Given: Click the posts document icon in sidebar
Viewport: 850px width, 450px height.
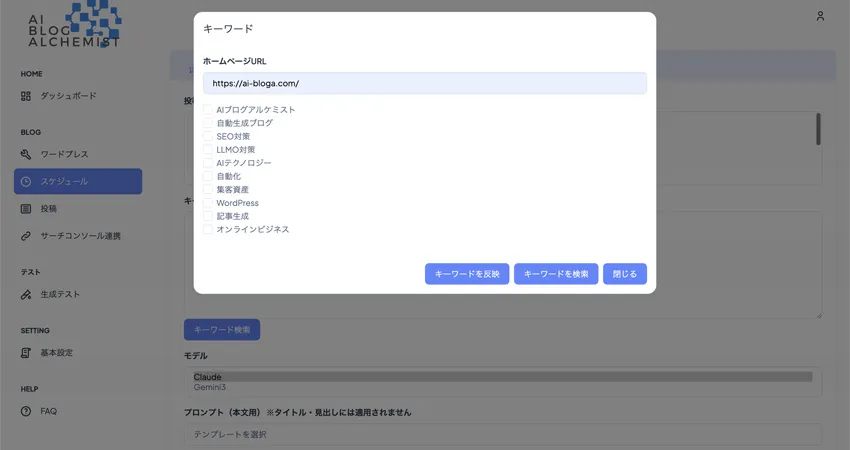Looking at the screenshot, I should click(x=26, y=209).
